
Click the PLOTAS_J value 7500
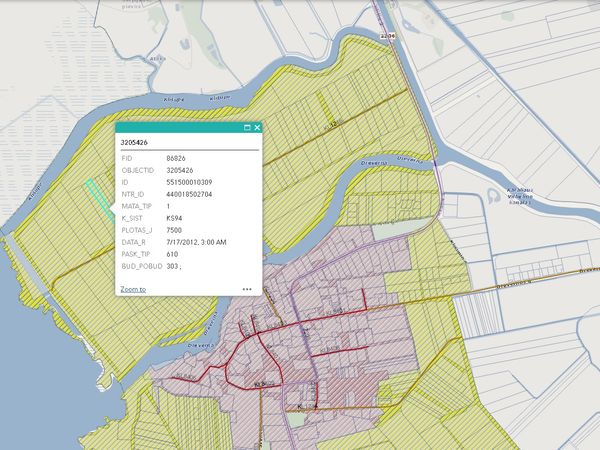pyautogui.click(x=174, y=230)
